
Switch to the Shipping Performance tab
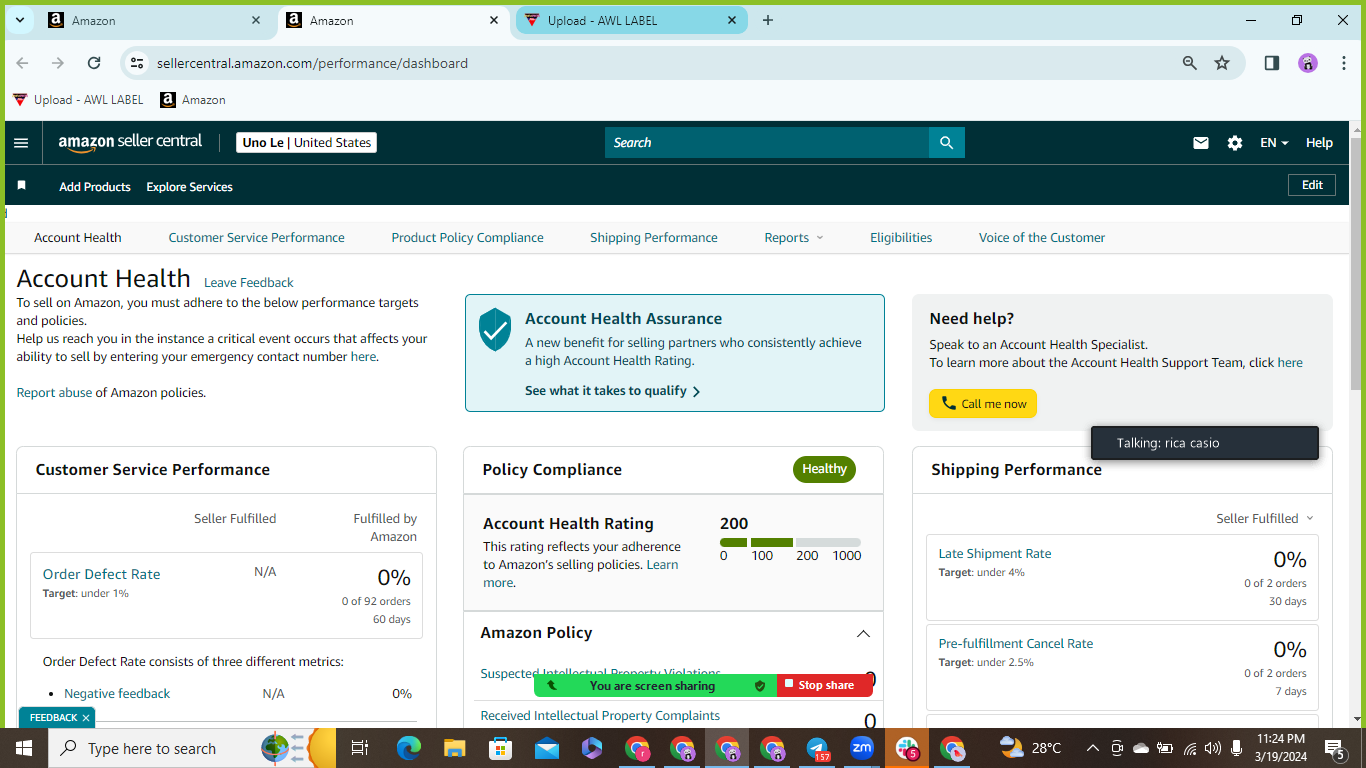[654, 238]
